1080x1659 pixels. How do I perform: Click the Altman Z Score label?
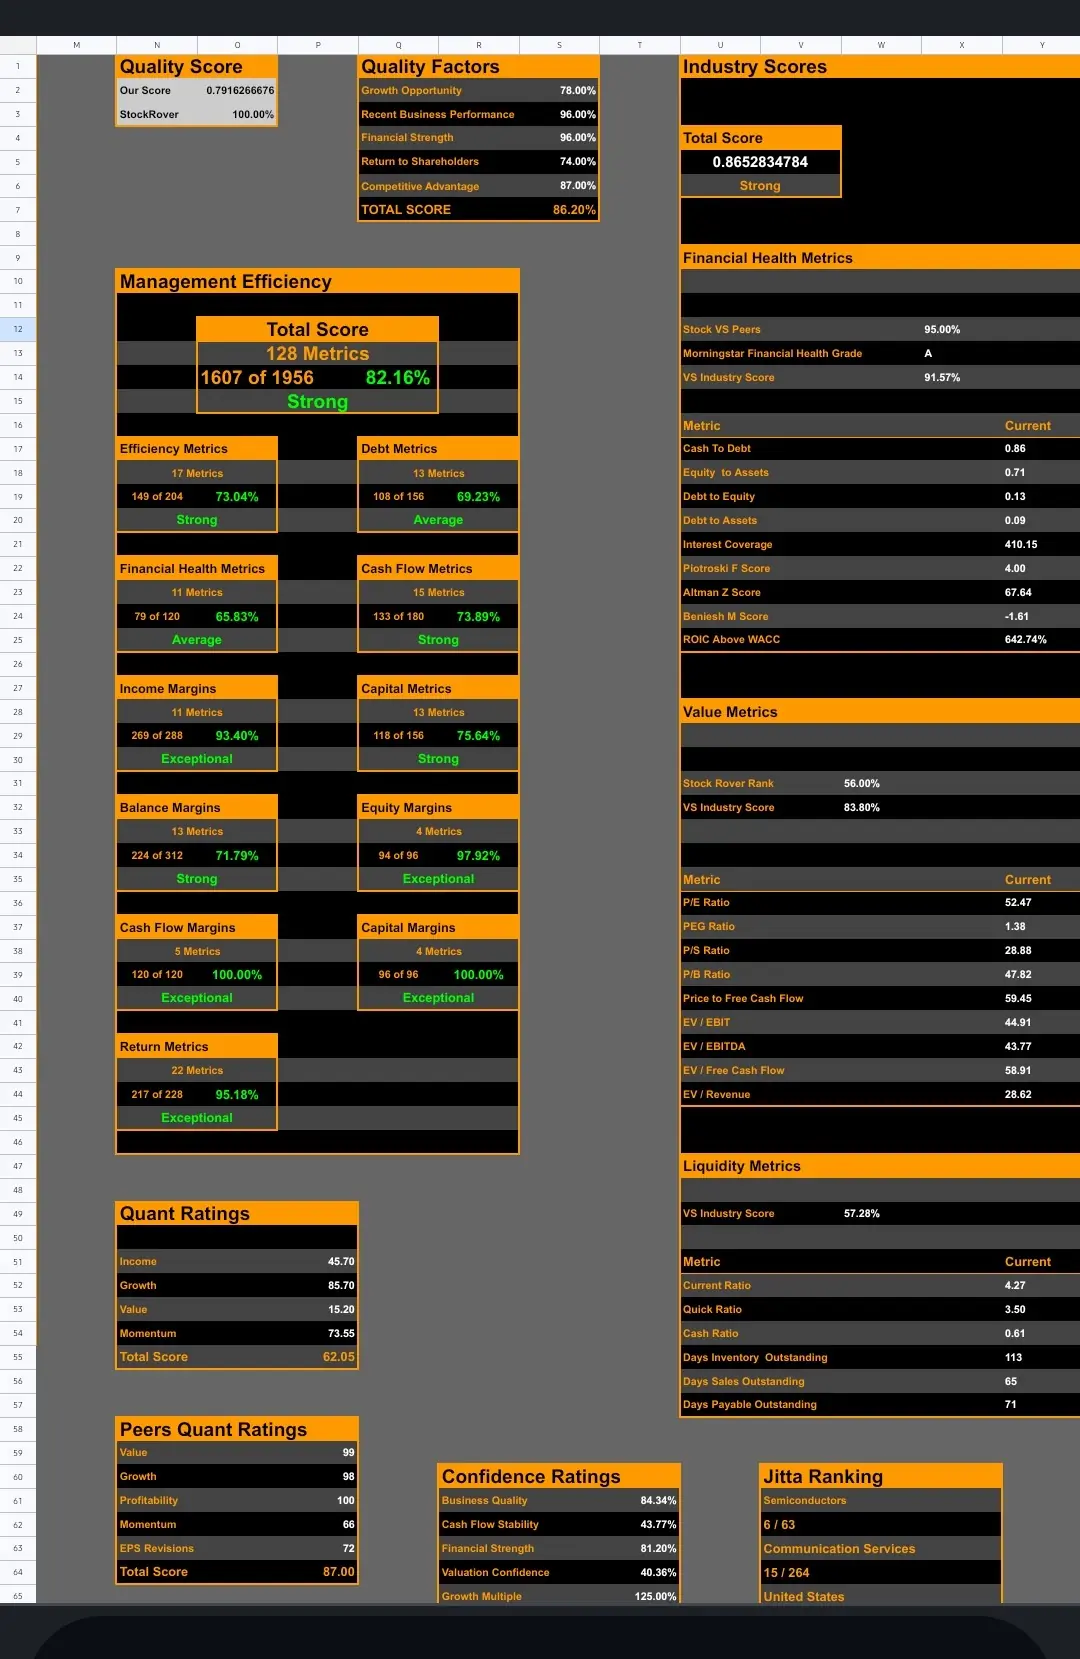(x=721, y=593)
